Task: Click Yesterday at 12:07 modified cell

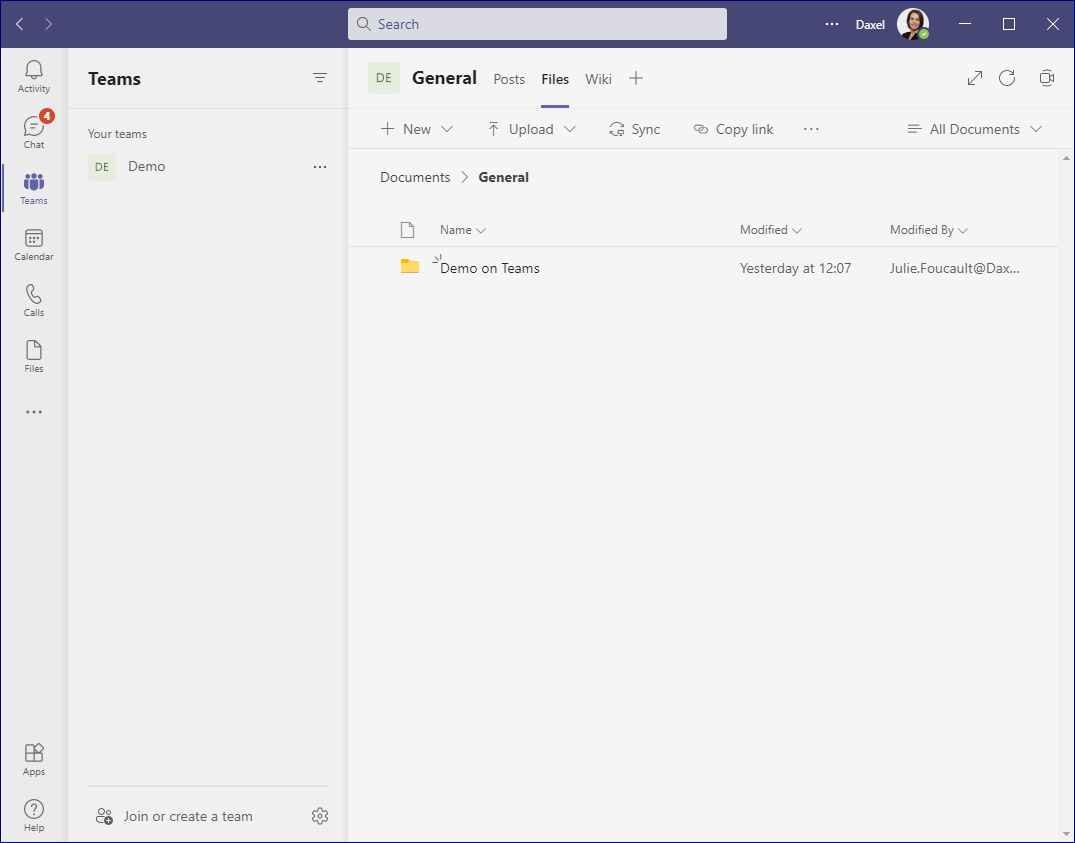Action: tap(795, 268)
